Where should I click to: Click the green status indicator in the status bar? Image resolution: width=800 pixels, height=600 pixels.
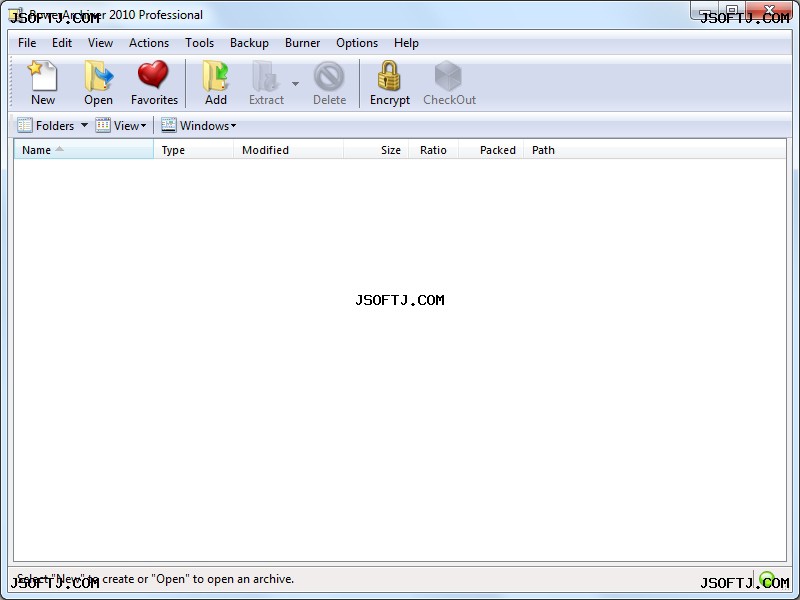point(766,579)
